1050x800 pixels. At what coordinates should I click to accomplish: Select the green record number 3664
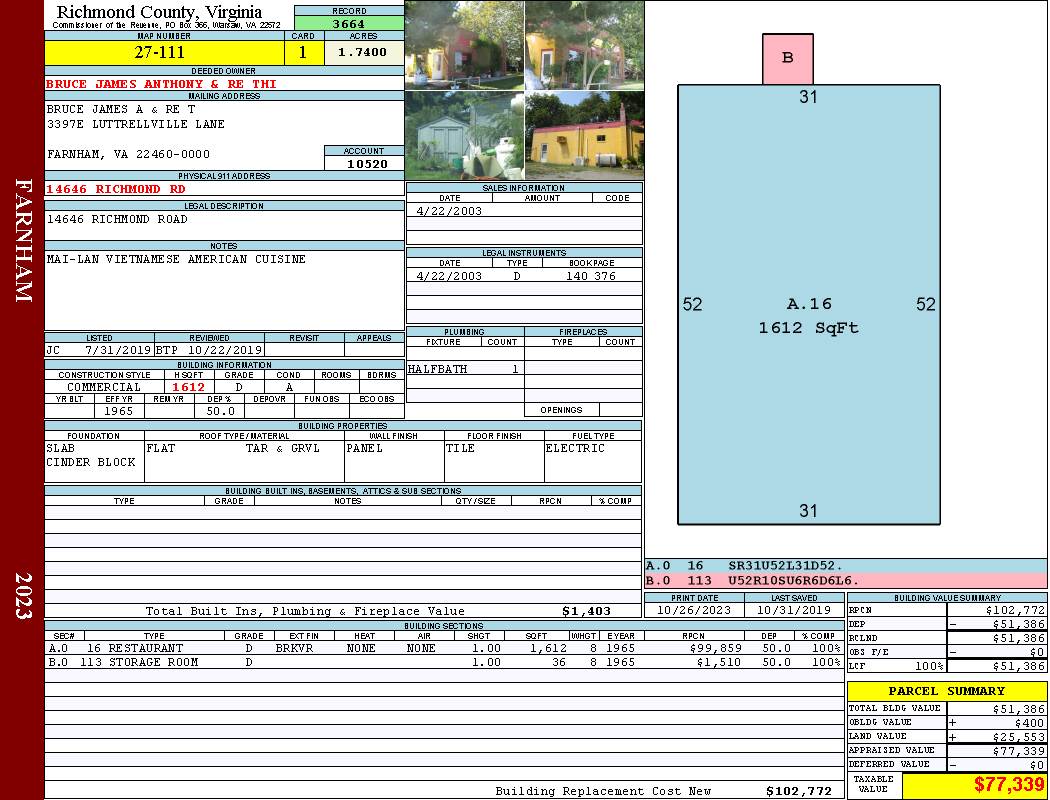(349, 24)
